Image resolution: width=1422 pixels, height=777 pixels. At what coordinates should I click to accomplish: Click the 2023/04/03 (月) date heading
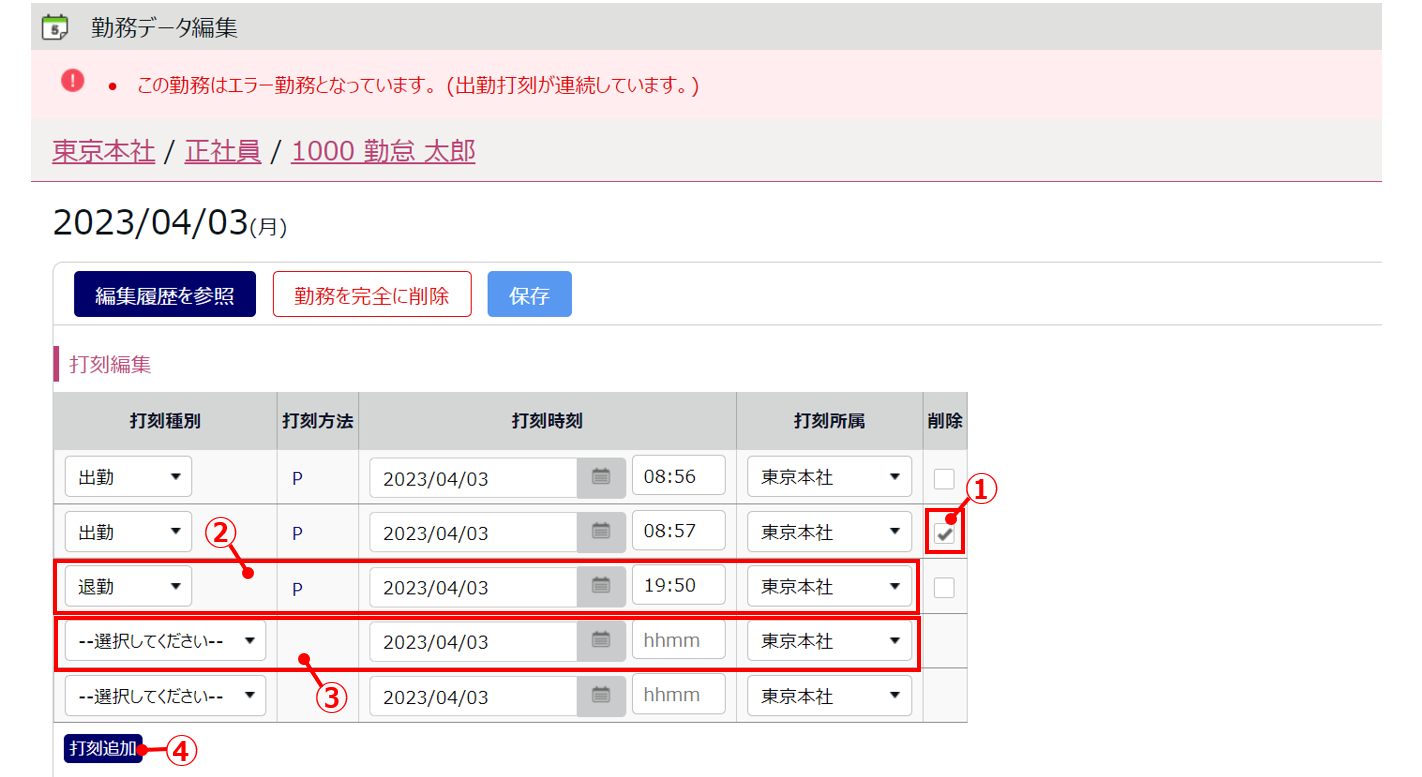(170, 223)
